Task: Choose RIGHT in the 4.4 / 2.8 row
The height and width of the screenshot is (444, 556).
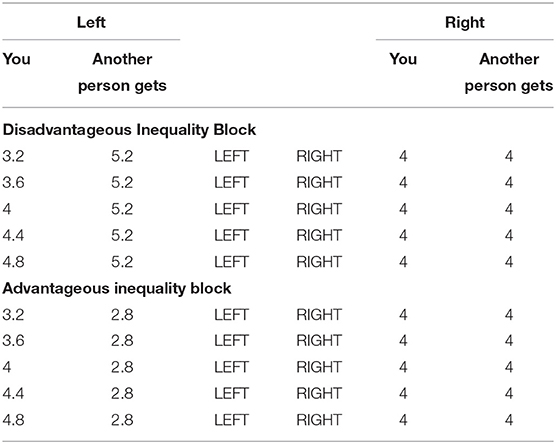Action: pyautogui.click(x=319, y=393)
